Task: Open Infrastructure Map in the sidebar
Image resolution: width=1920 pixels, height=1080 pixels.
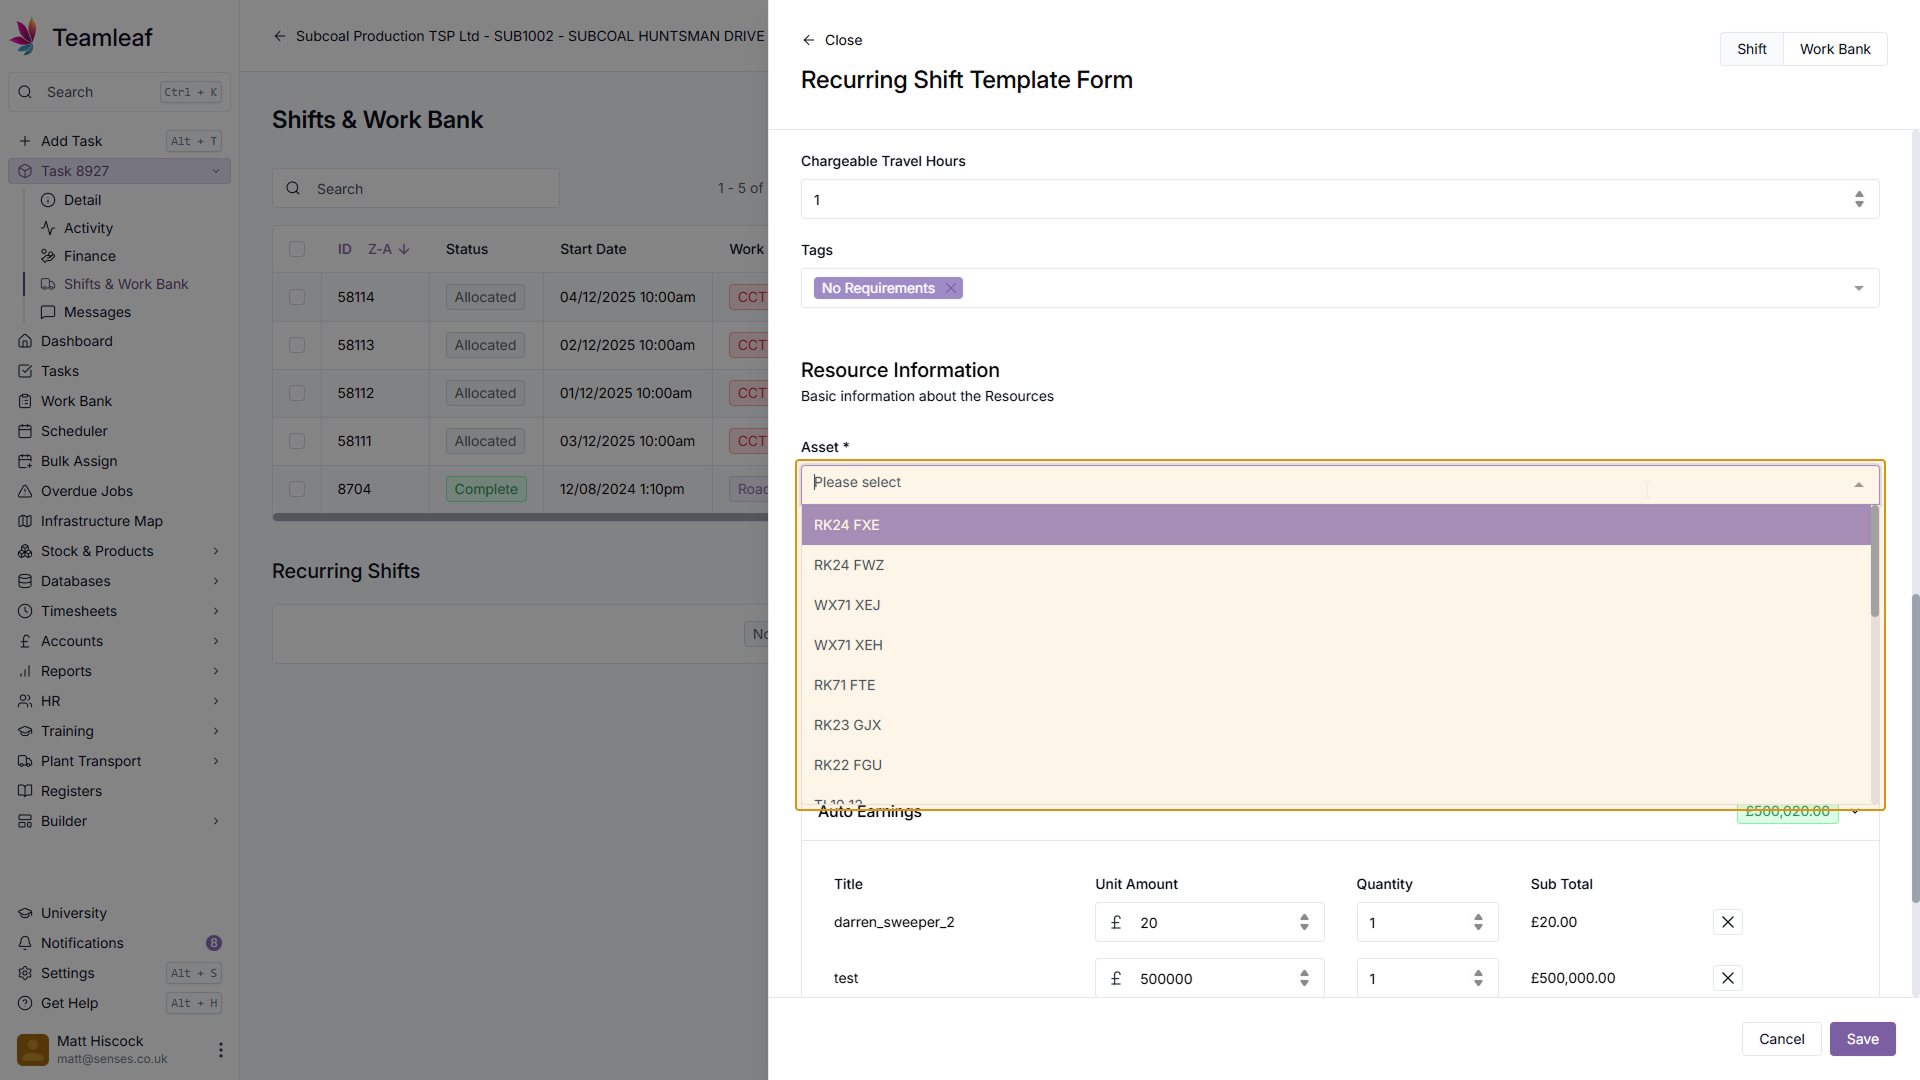Action: tap(101, 521)
